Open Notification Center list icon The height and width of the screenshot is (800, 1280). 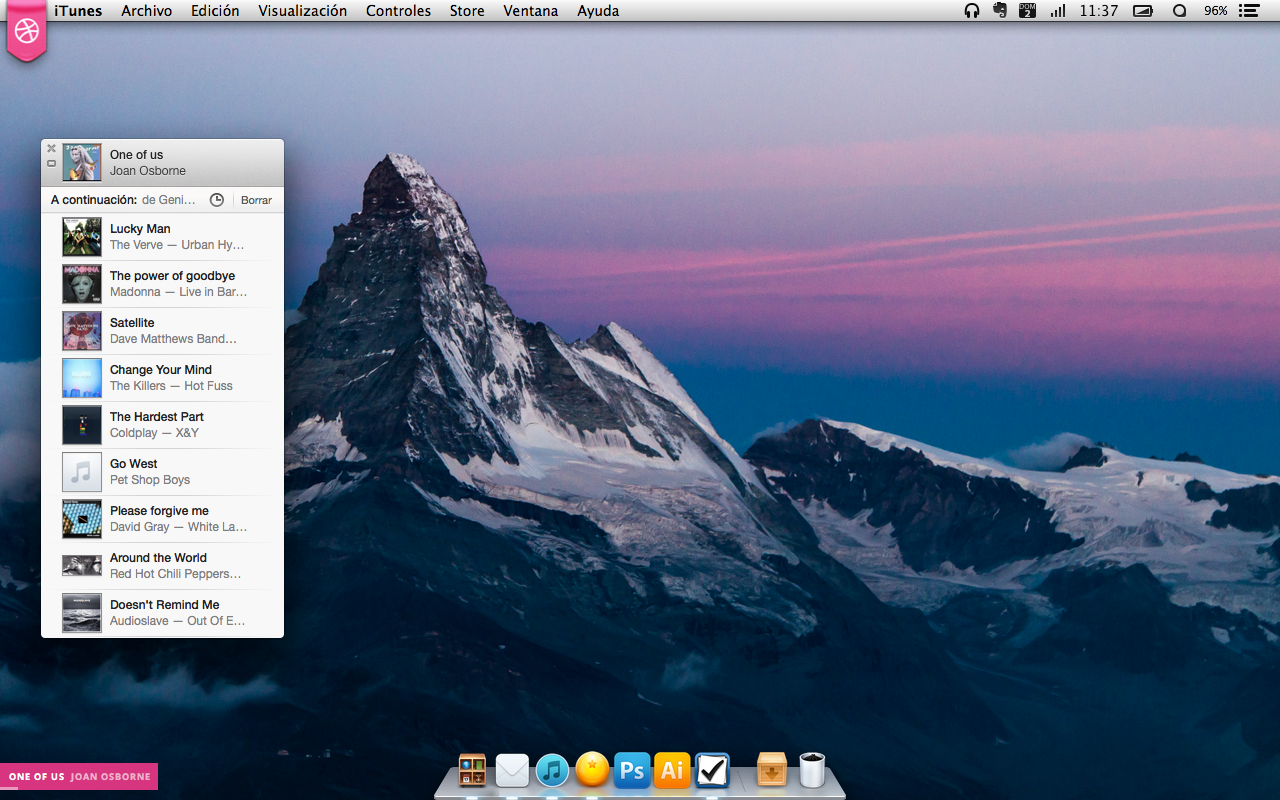click(x=1248, y=11)
